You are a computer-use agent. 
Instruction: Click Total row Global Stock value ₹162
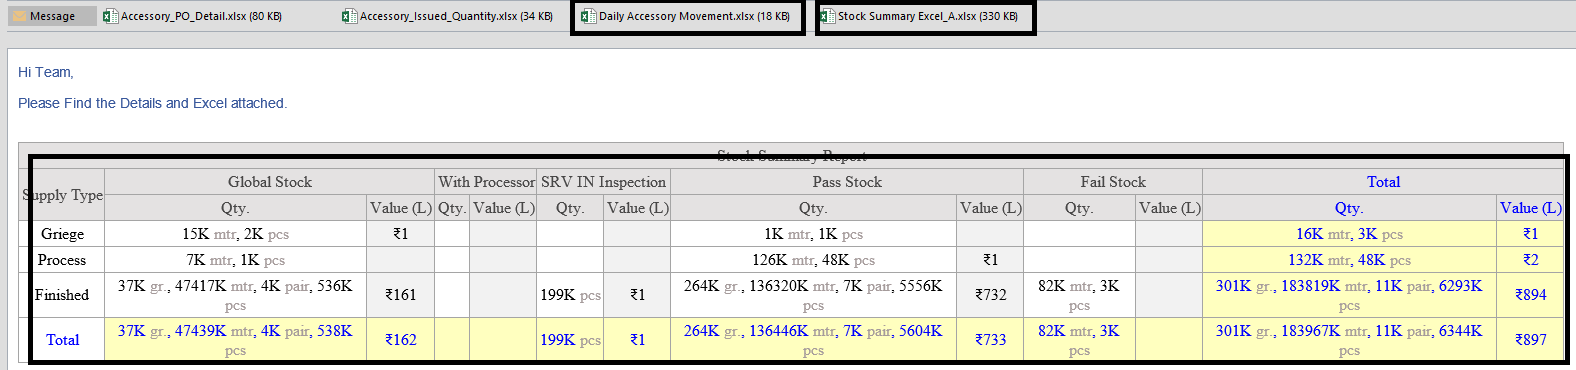[x=400, y=340]
